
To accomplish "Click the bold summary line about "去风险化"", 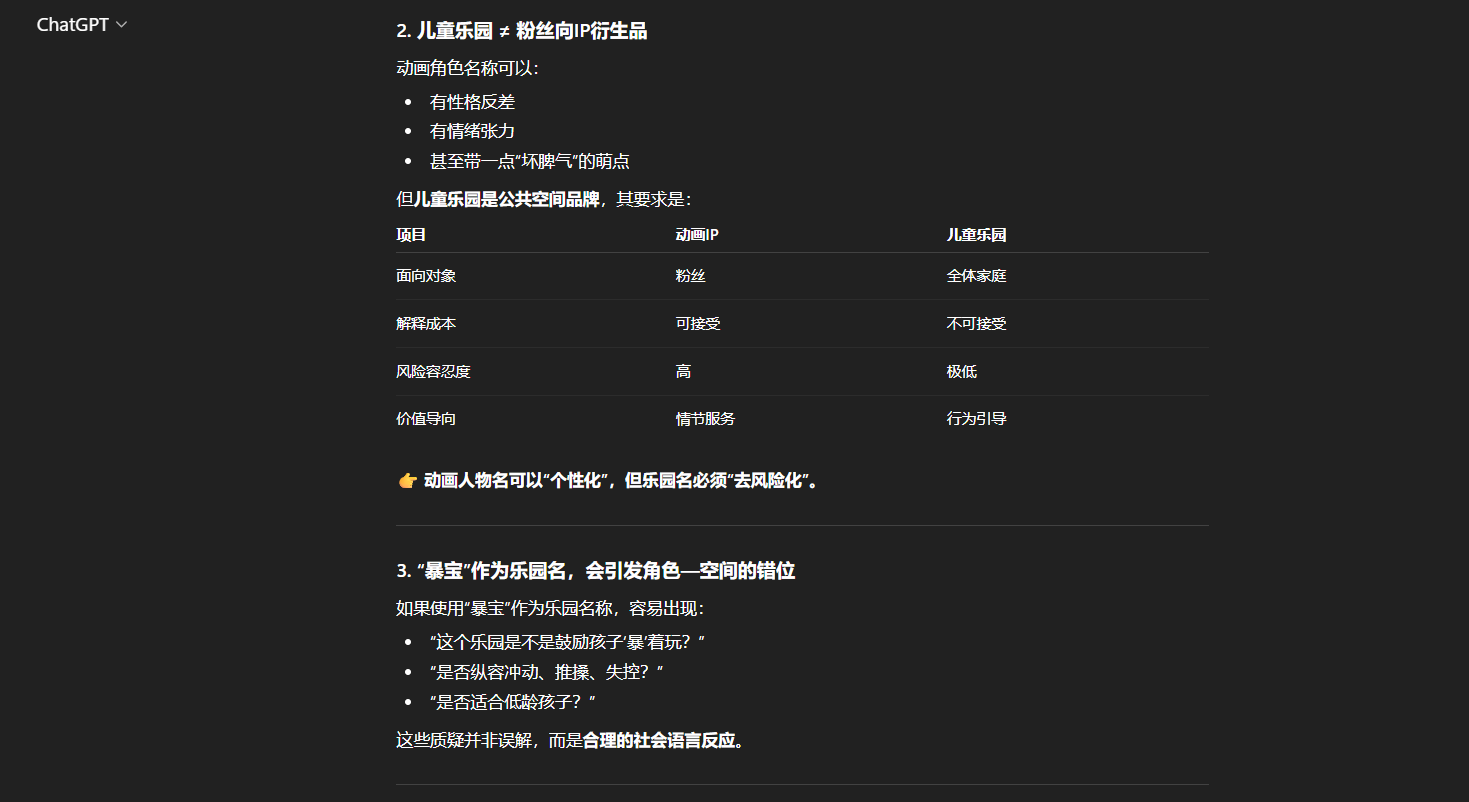I will [x=608, y=481].
